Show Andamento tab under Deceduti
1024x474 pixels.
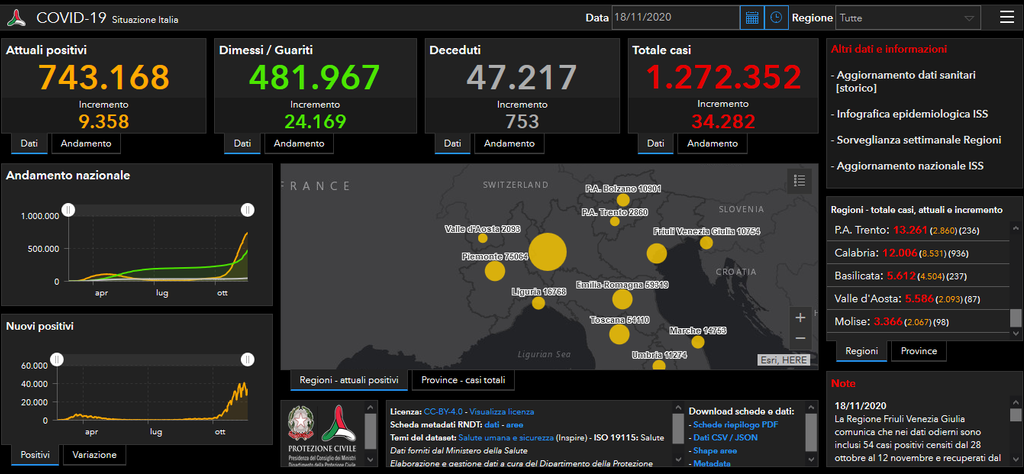coord(509,144)
